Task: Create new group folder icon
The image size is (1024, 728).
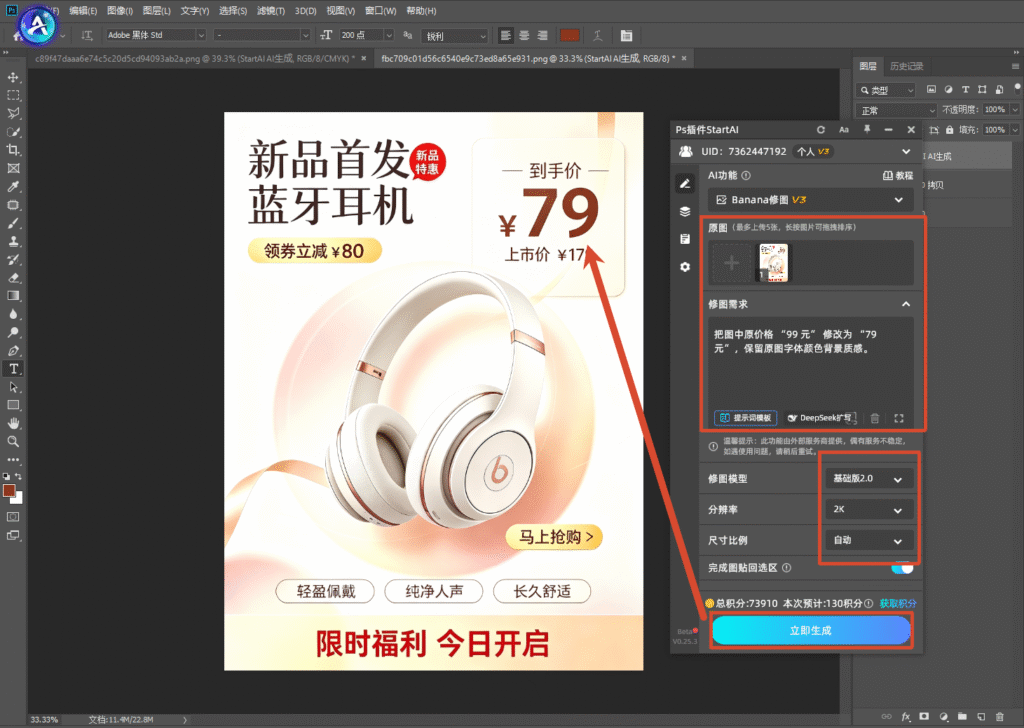Action: 962,717
